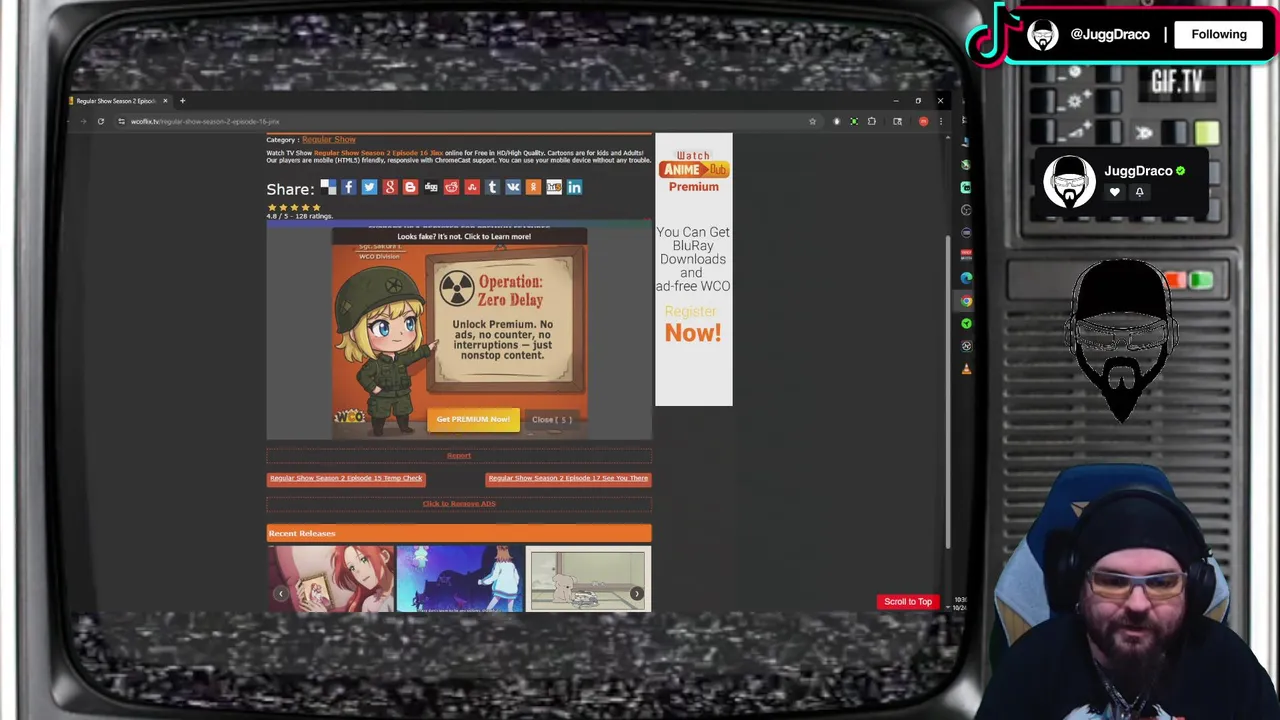Share via the Tumblr icon
Screen dimensions: 1280x720
[492, 187]
